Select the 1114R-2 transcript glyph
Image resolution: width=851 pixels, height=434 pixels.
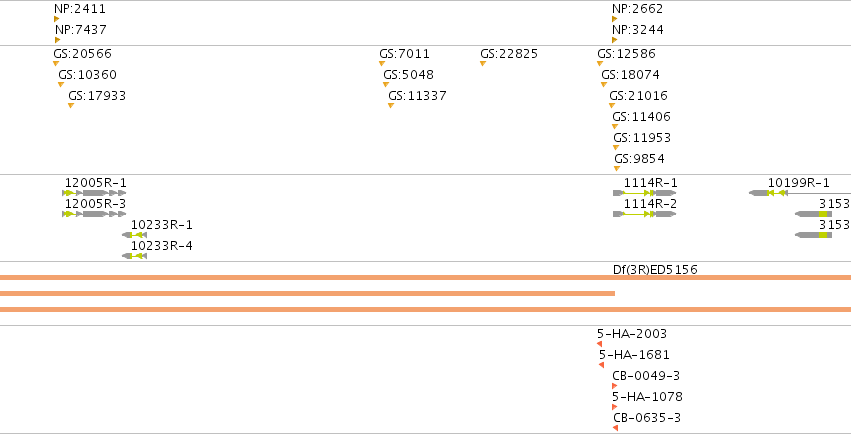tap(645, 214)
